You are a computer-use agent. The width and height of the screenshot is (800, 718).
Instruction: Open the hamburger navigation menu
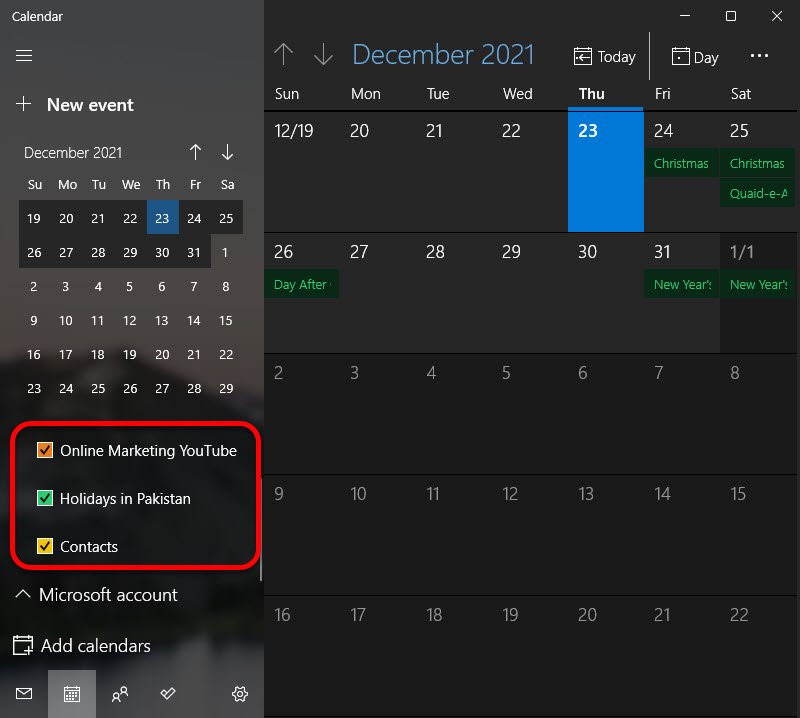(x=24, y=56)
